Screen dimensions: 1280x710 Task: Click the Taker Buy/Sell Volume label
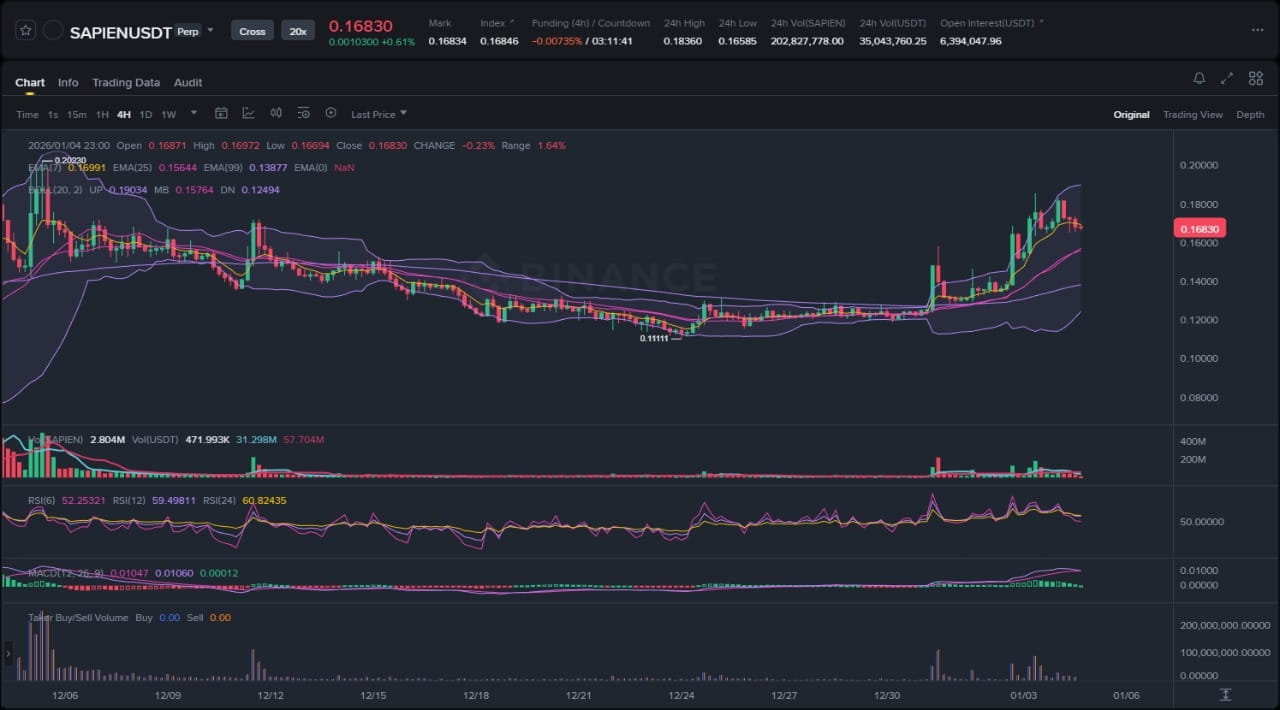pos(78,618)
